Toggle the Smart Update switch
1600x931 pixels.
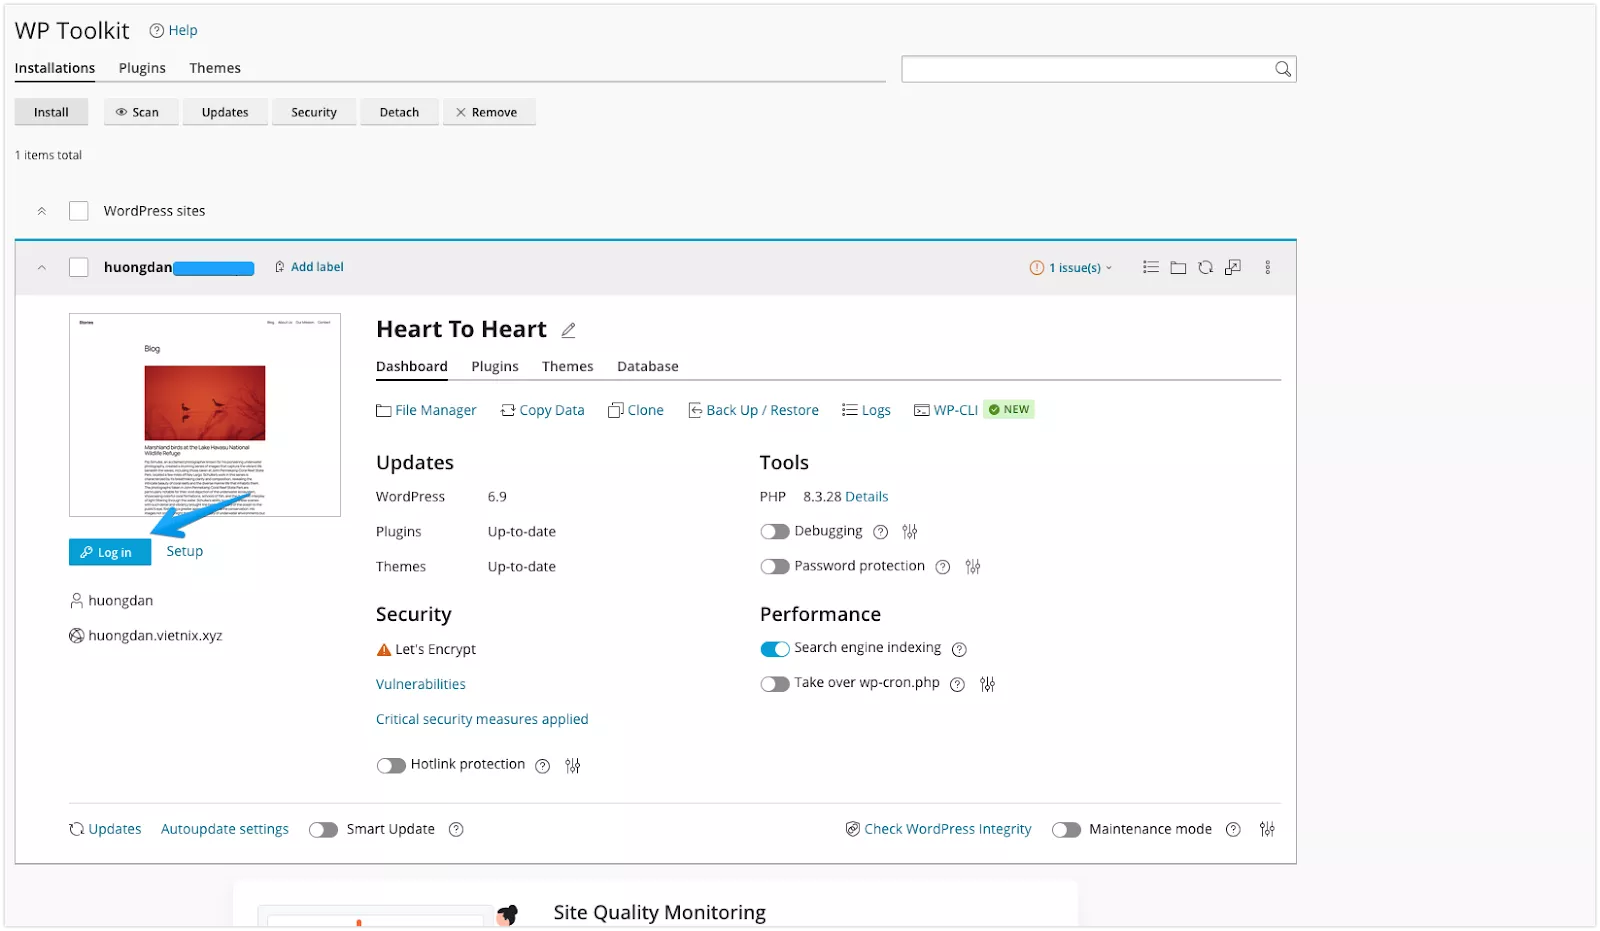coord(323,830)
